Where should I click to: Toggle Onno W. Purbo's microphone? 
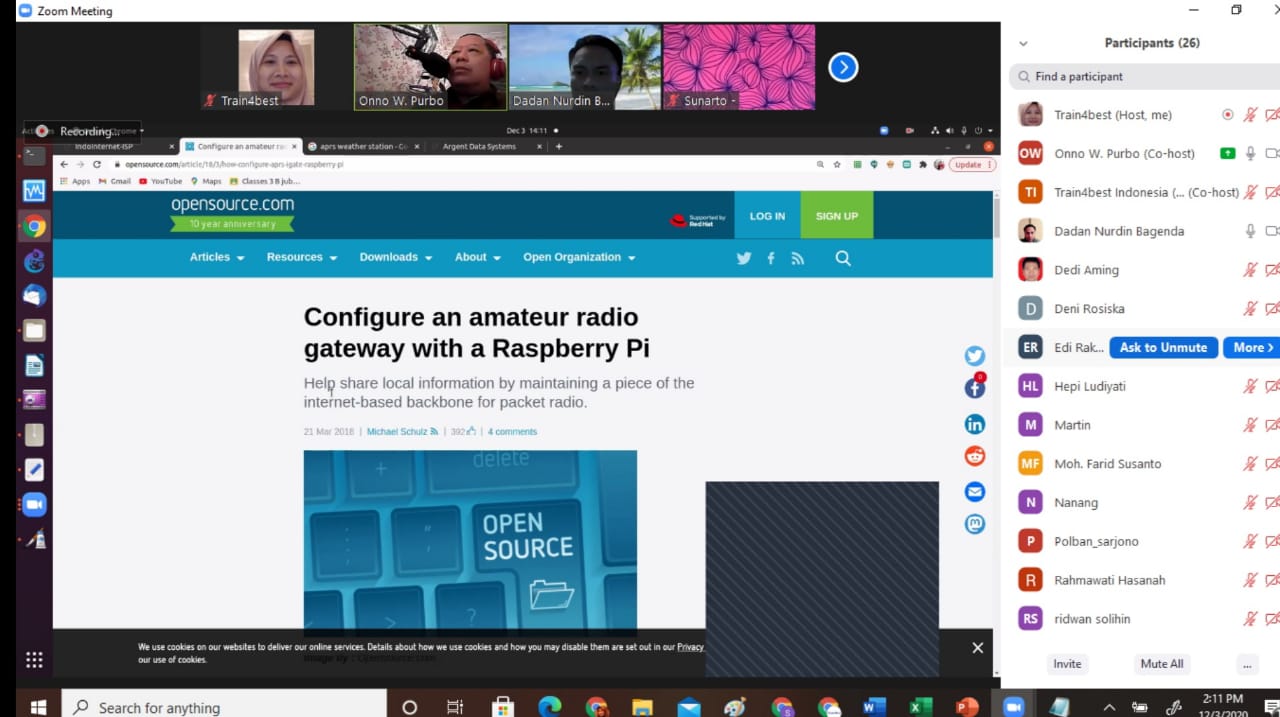[x=1250, y=153]
